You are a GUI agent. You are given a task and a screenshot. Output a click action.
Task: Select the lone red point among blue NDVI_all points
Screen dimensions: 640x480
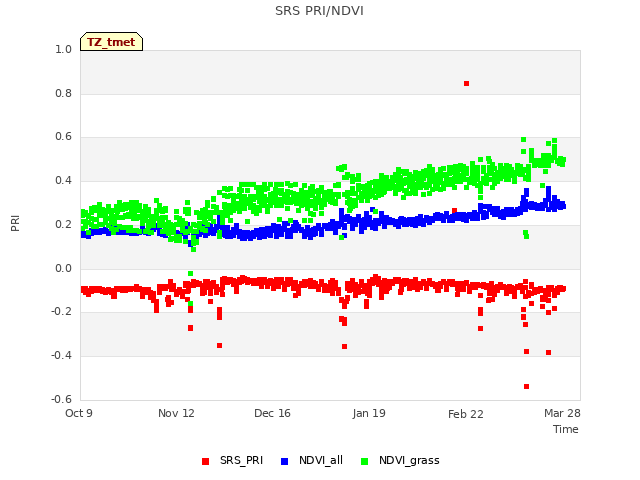(x=454, y=211)
